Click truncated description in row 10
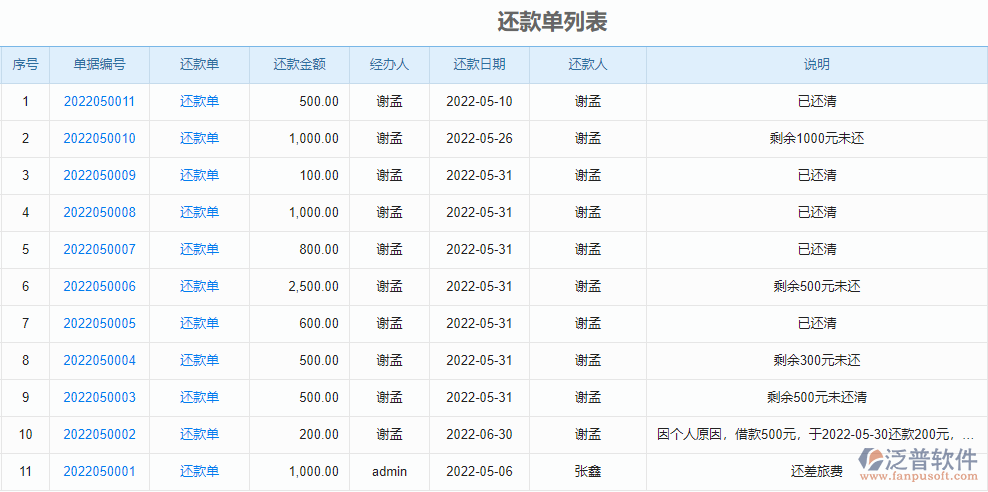Image resolution: width=988 pixels, height=492 pixels. (815, 434)
